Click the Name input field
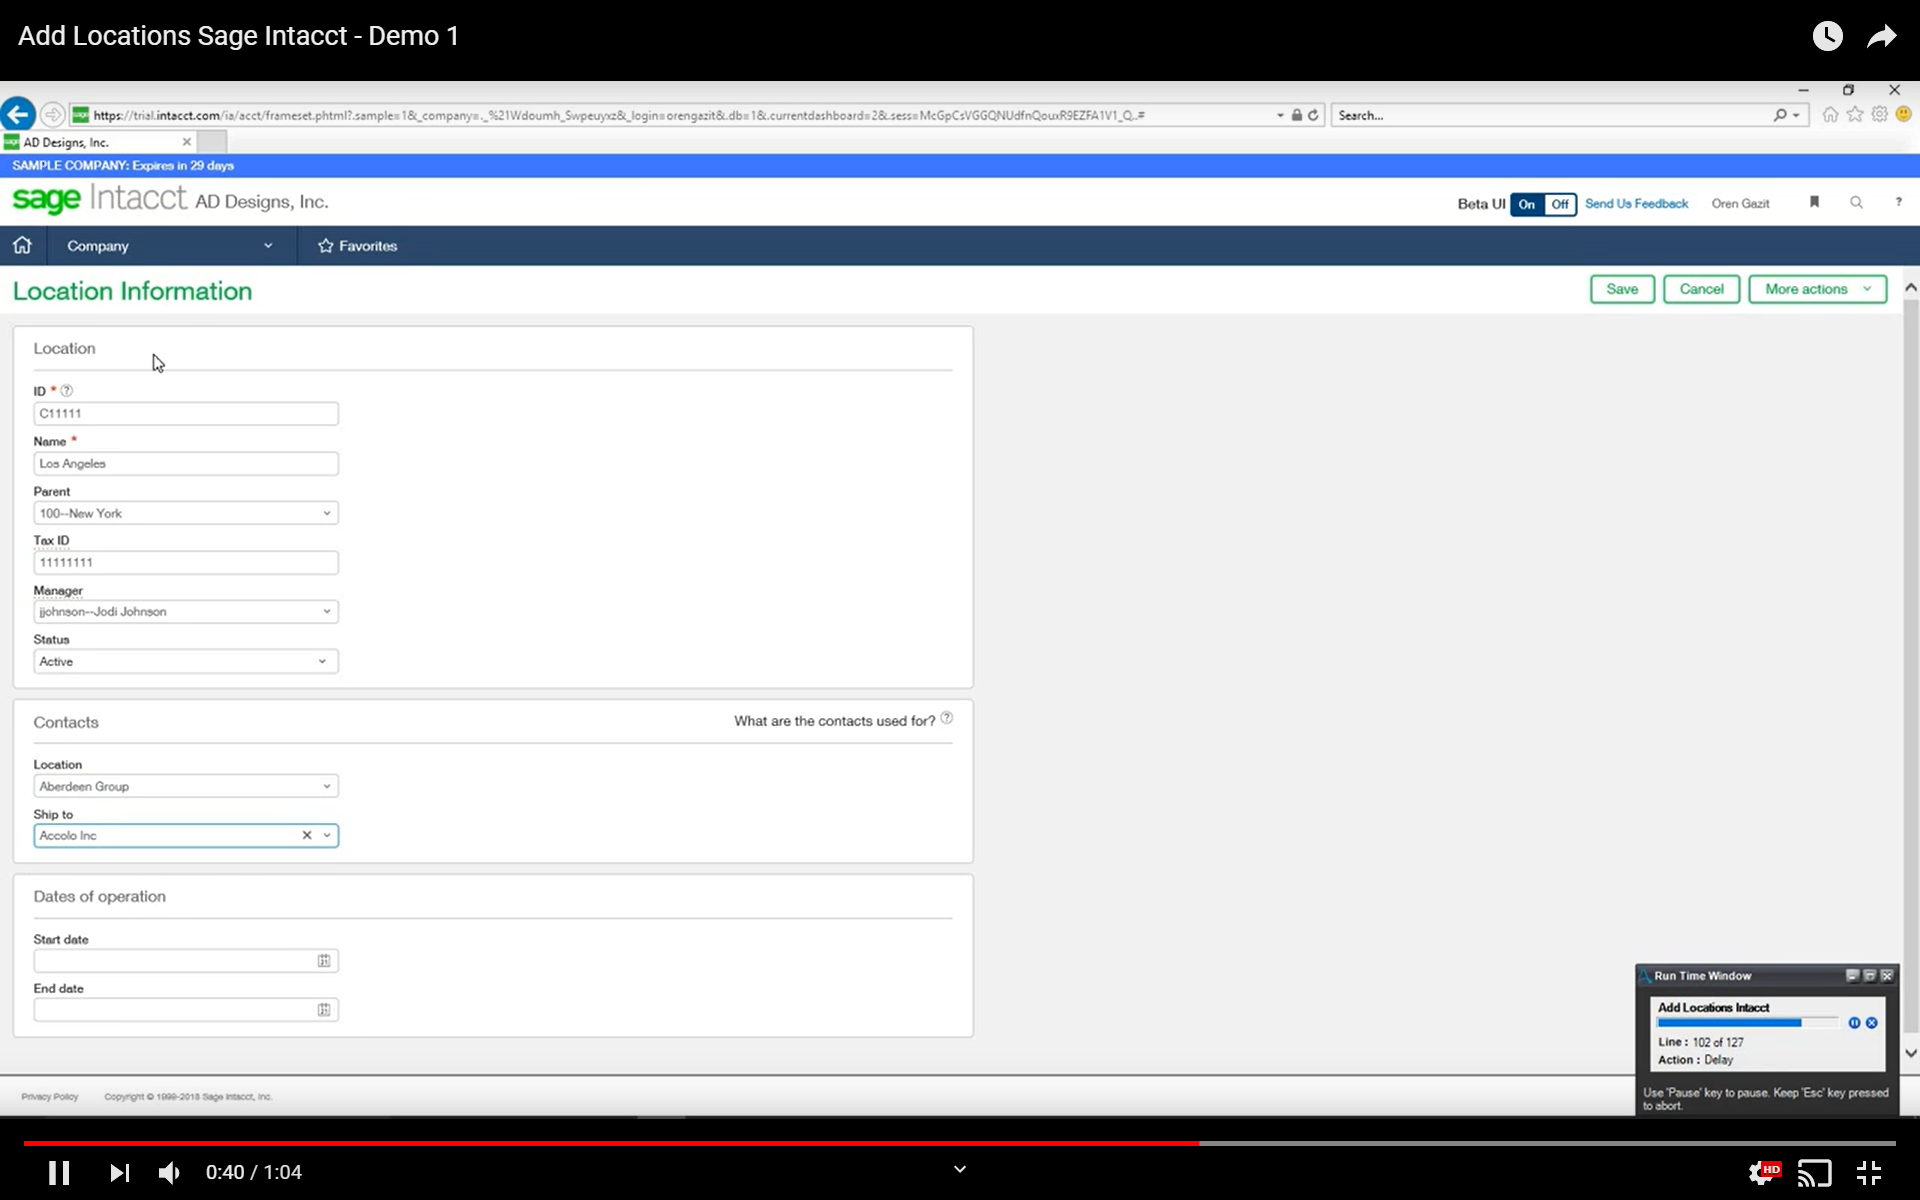Viewport: 1920px width, 1200px height. click(186, 463)
